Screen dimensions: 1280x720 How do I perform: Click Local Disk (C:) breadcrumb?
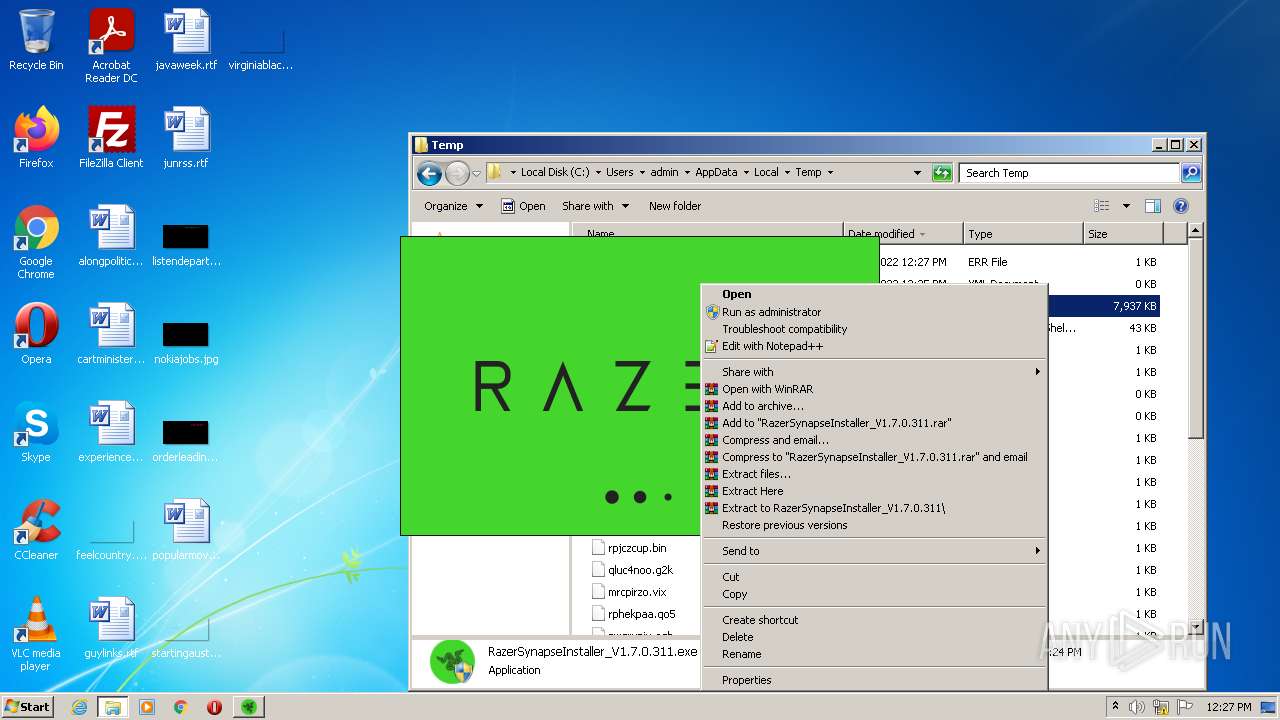click(x=556, y=173)
